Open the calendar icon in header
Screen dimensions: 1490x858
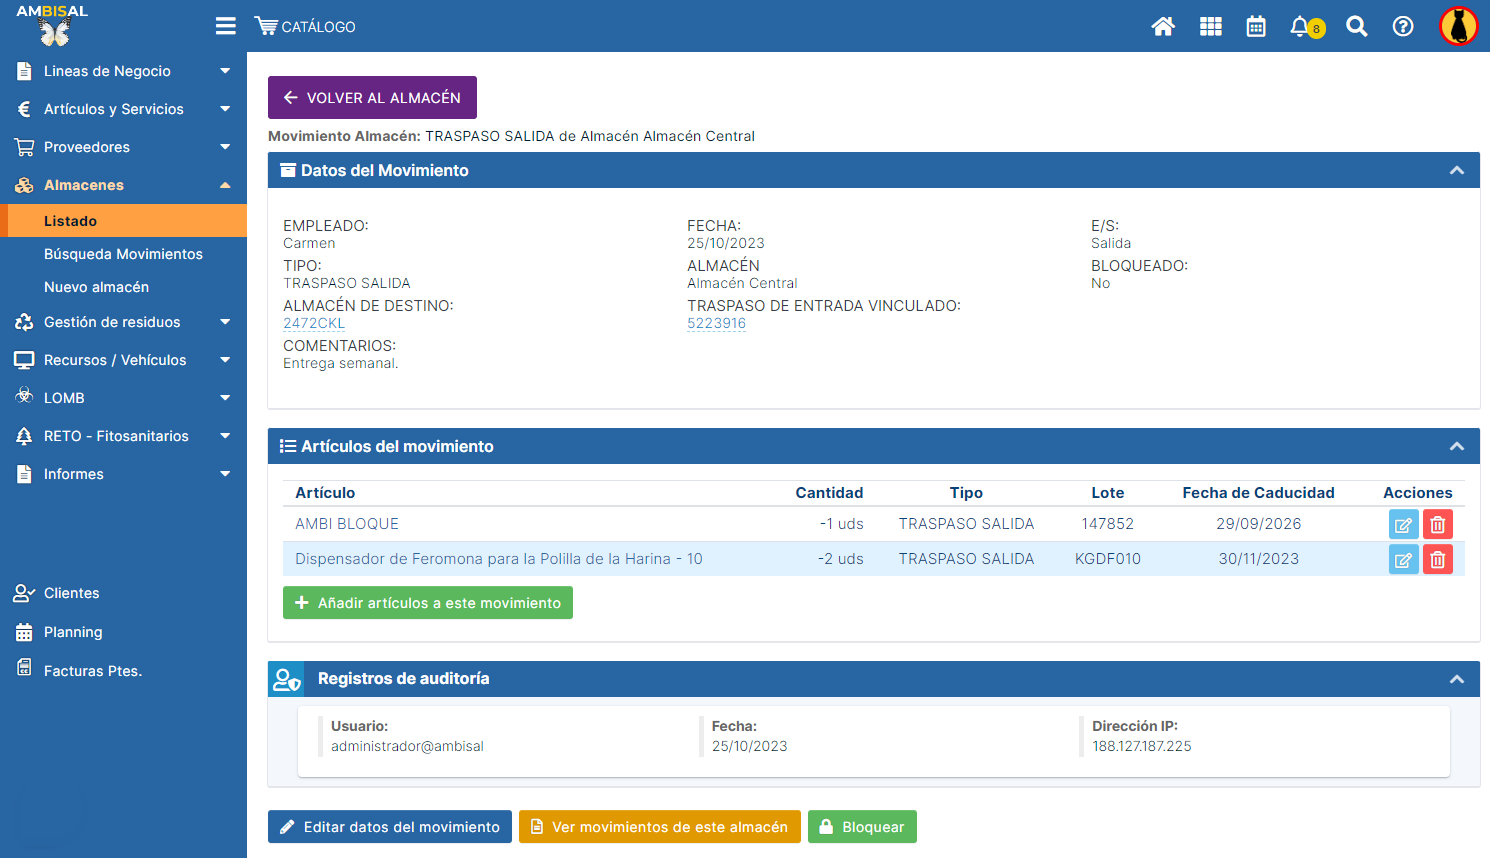[1256, 27]
